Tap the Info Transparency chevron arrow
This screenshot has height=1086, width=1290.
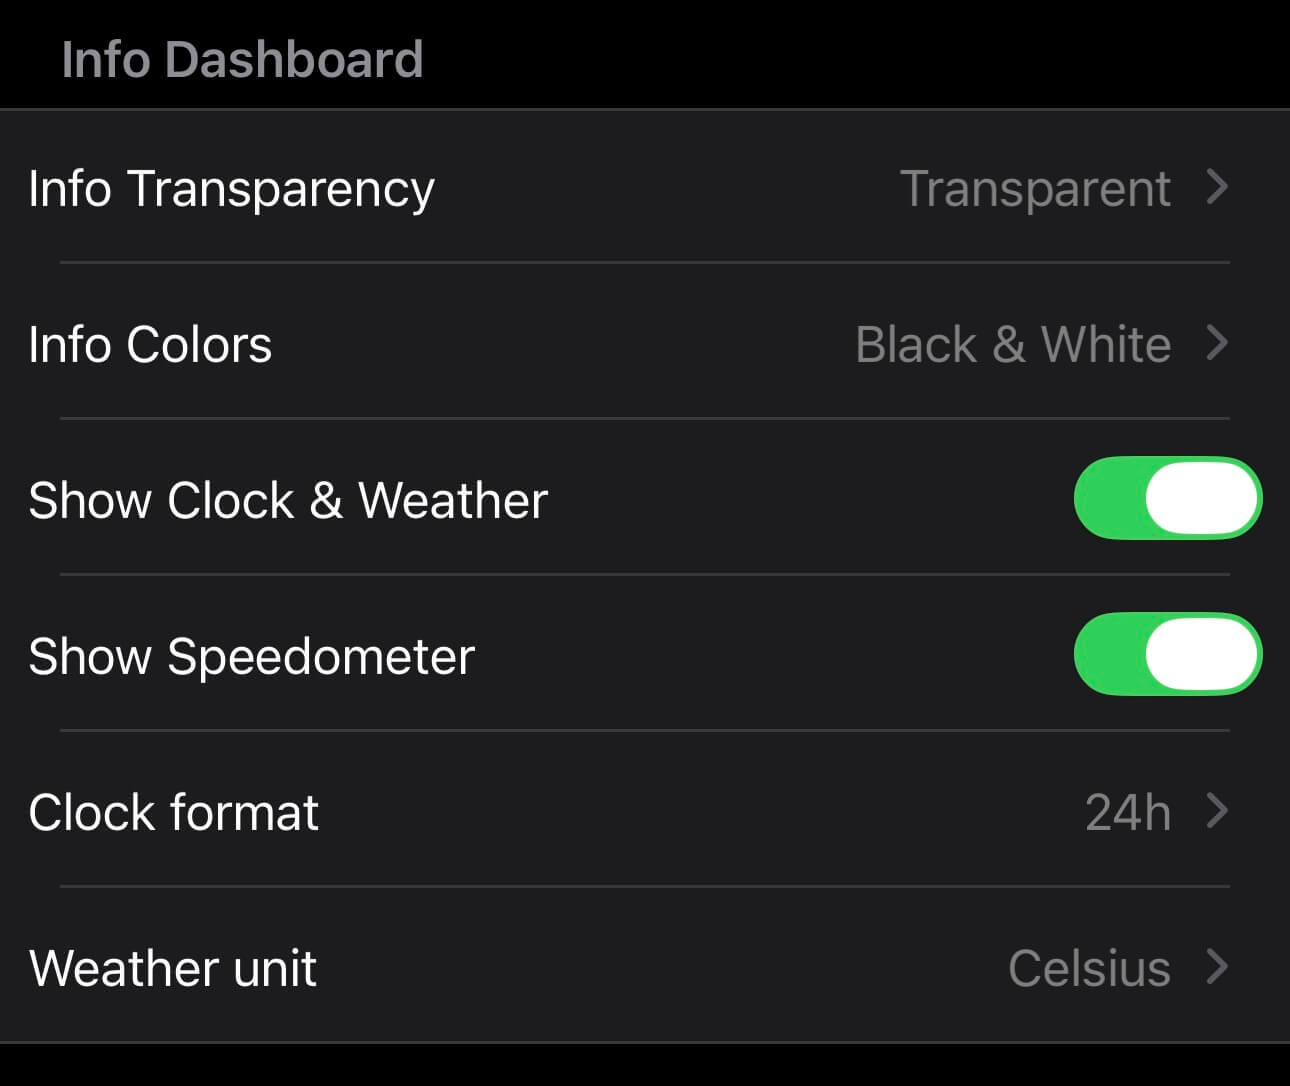1216,187
